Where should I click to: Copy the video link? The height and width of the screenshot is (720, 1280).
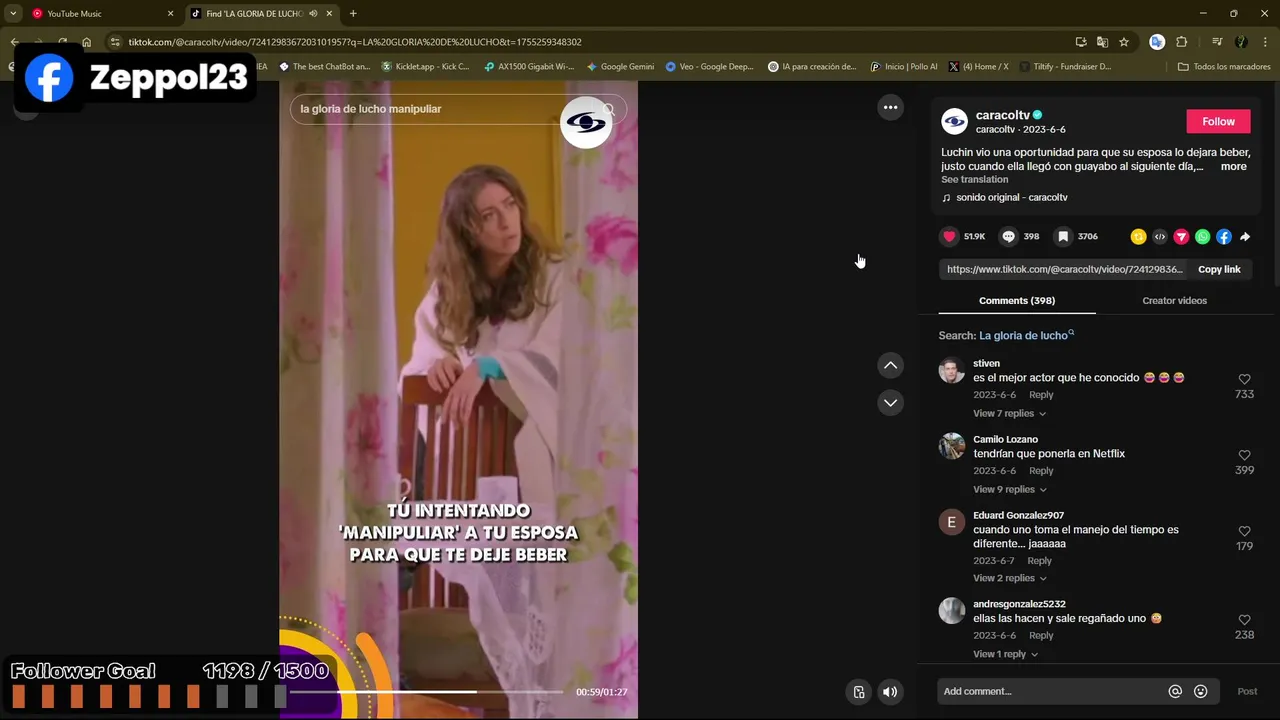1219,269
